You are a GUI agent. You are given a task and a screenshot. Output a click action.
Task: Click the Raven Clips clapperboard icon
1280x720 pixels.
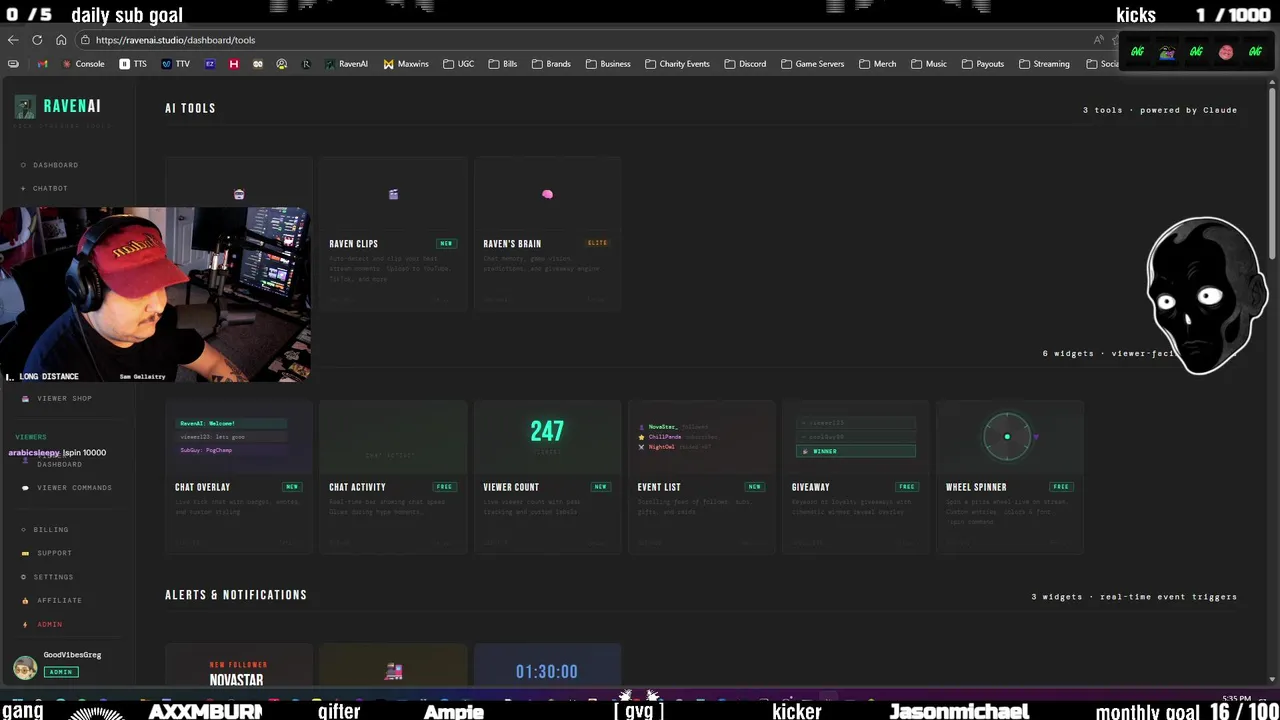pos(393,194)
